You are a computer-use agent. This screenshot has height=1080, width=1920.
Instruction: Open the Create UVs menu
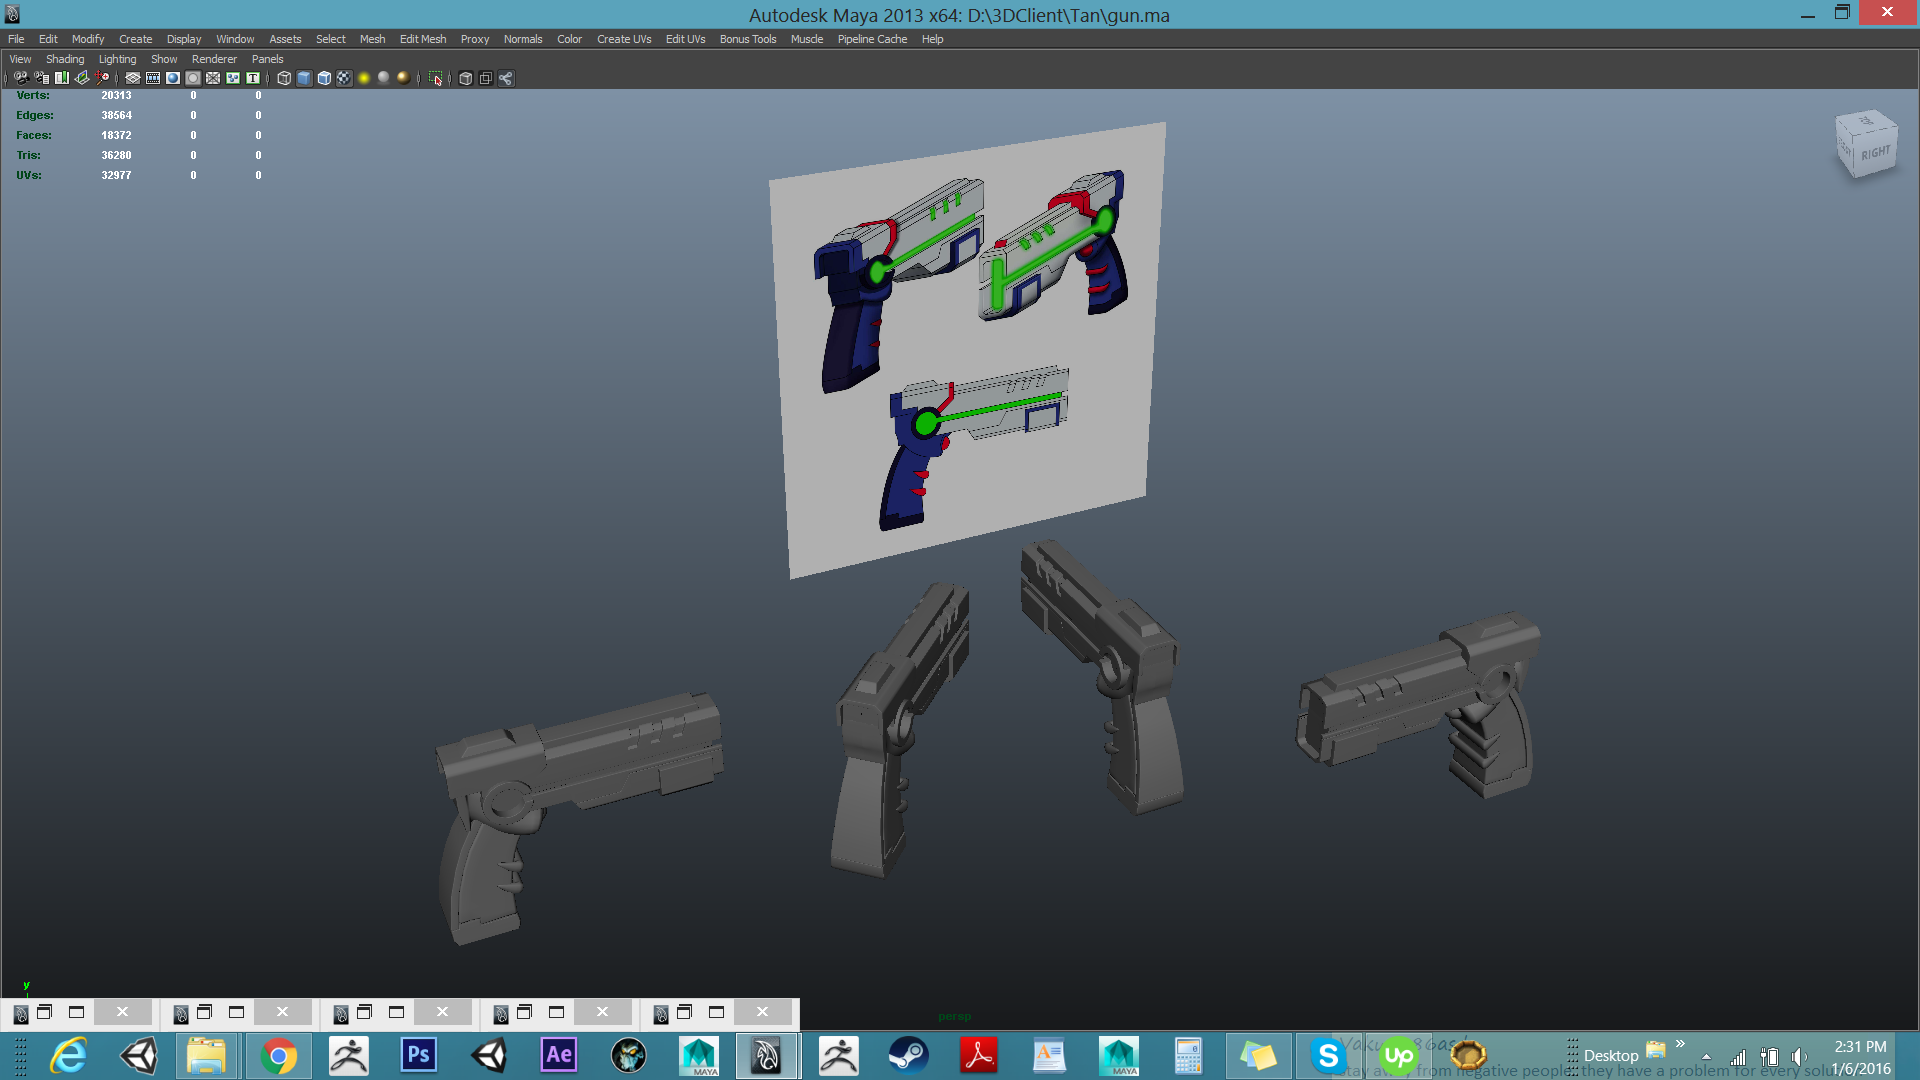click(x=624, y=39)
